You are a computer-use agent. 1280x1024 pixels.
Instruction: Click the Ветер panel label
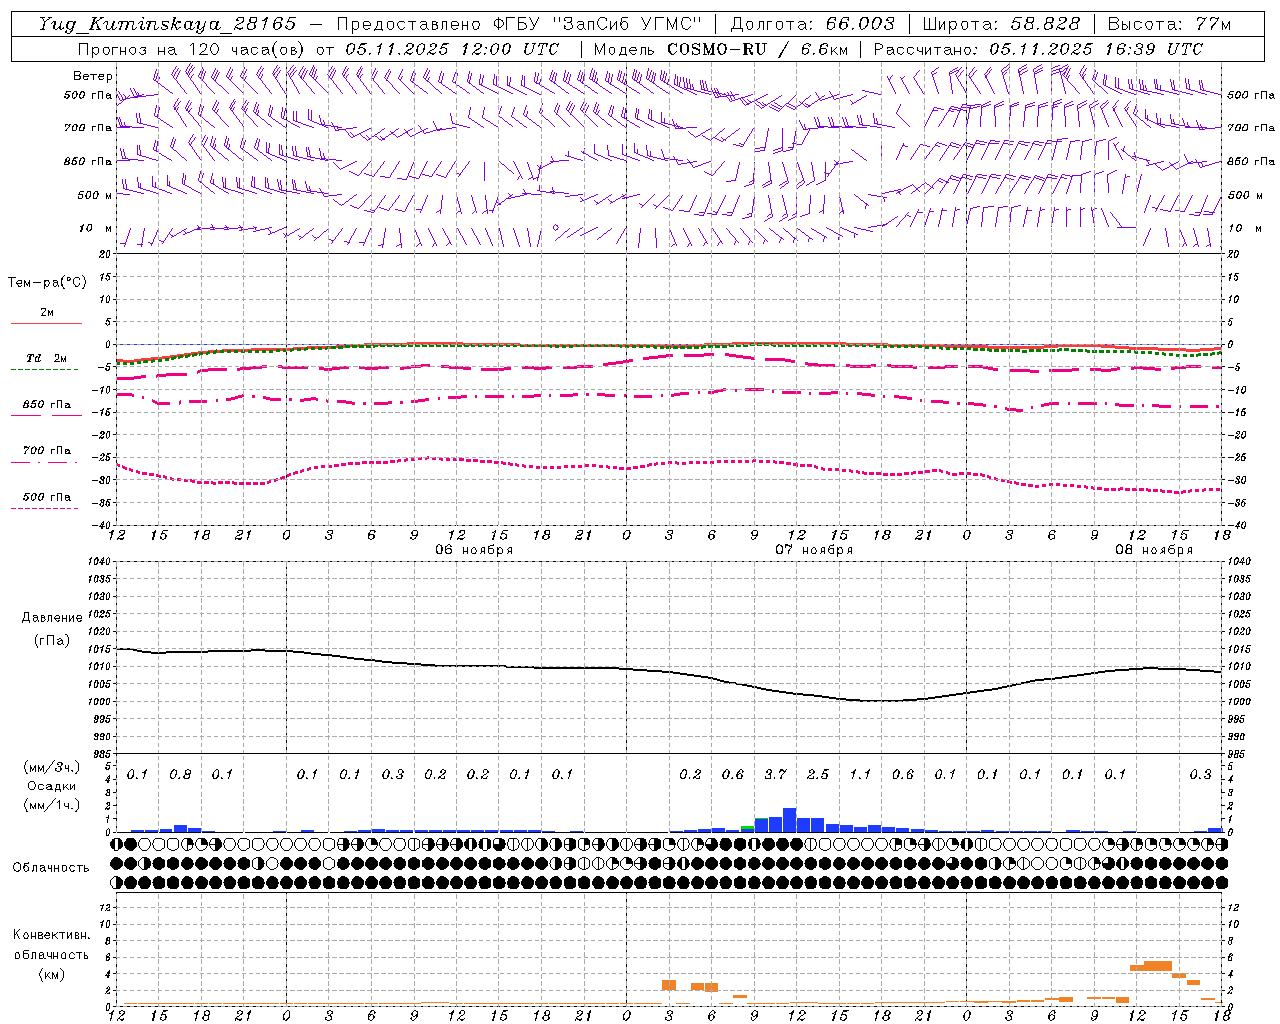92,76
